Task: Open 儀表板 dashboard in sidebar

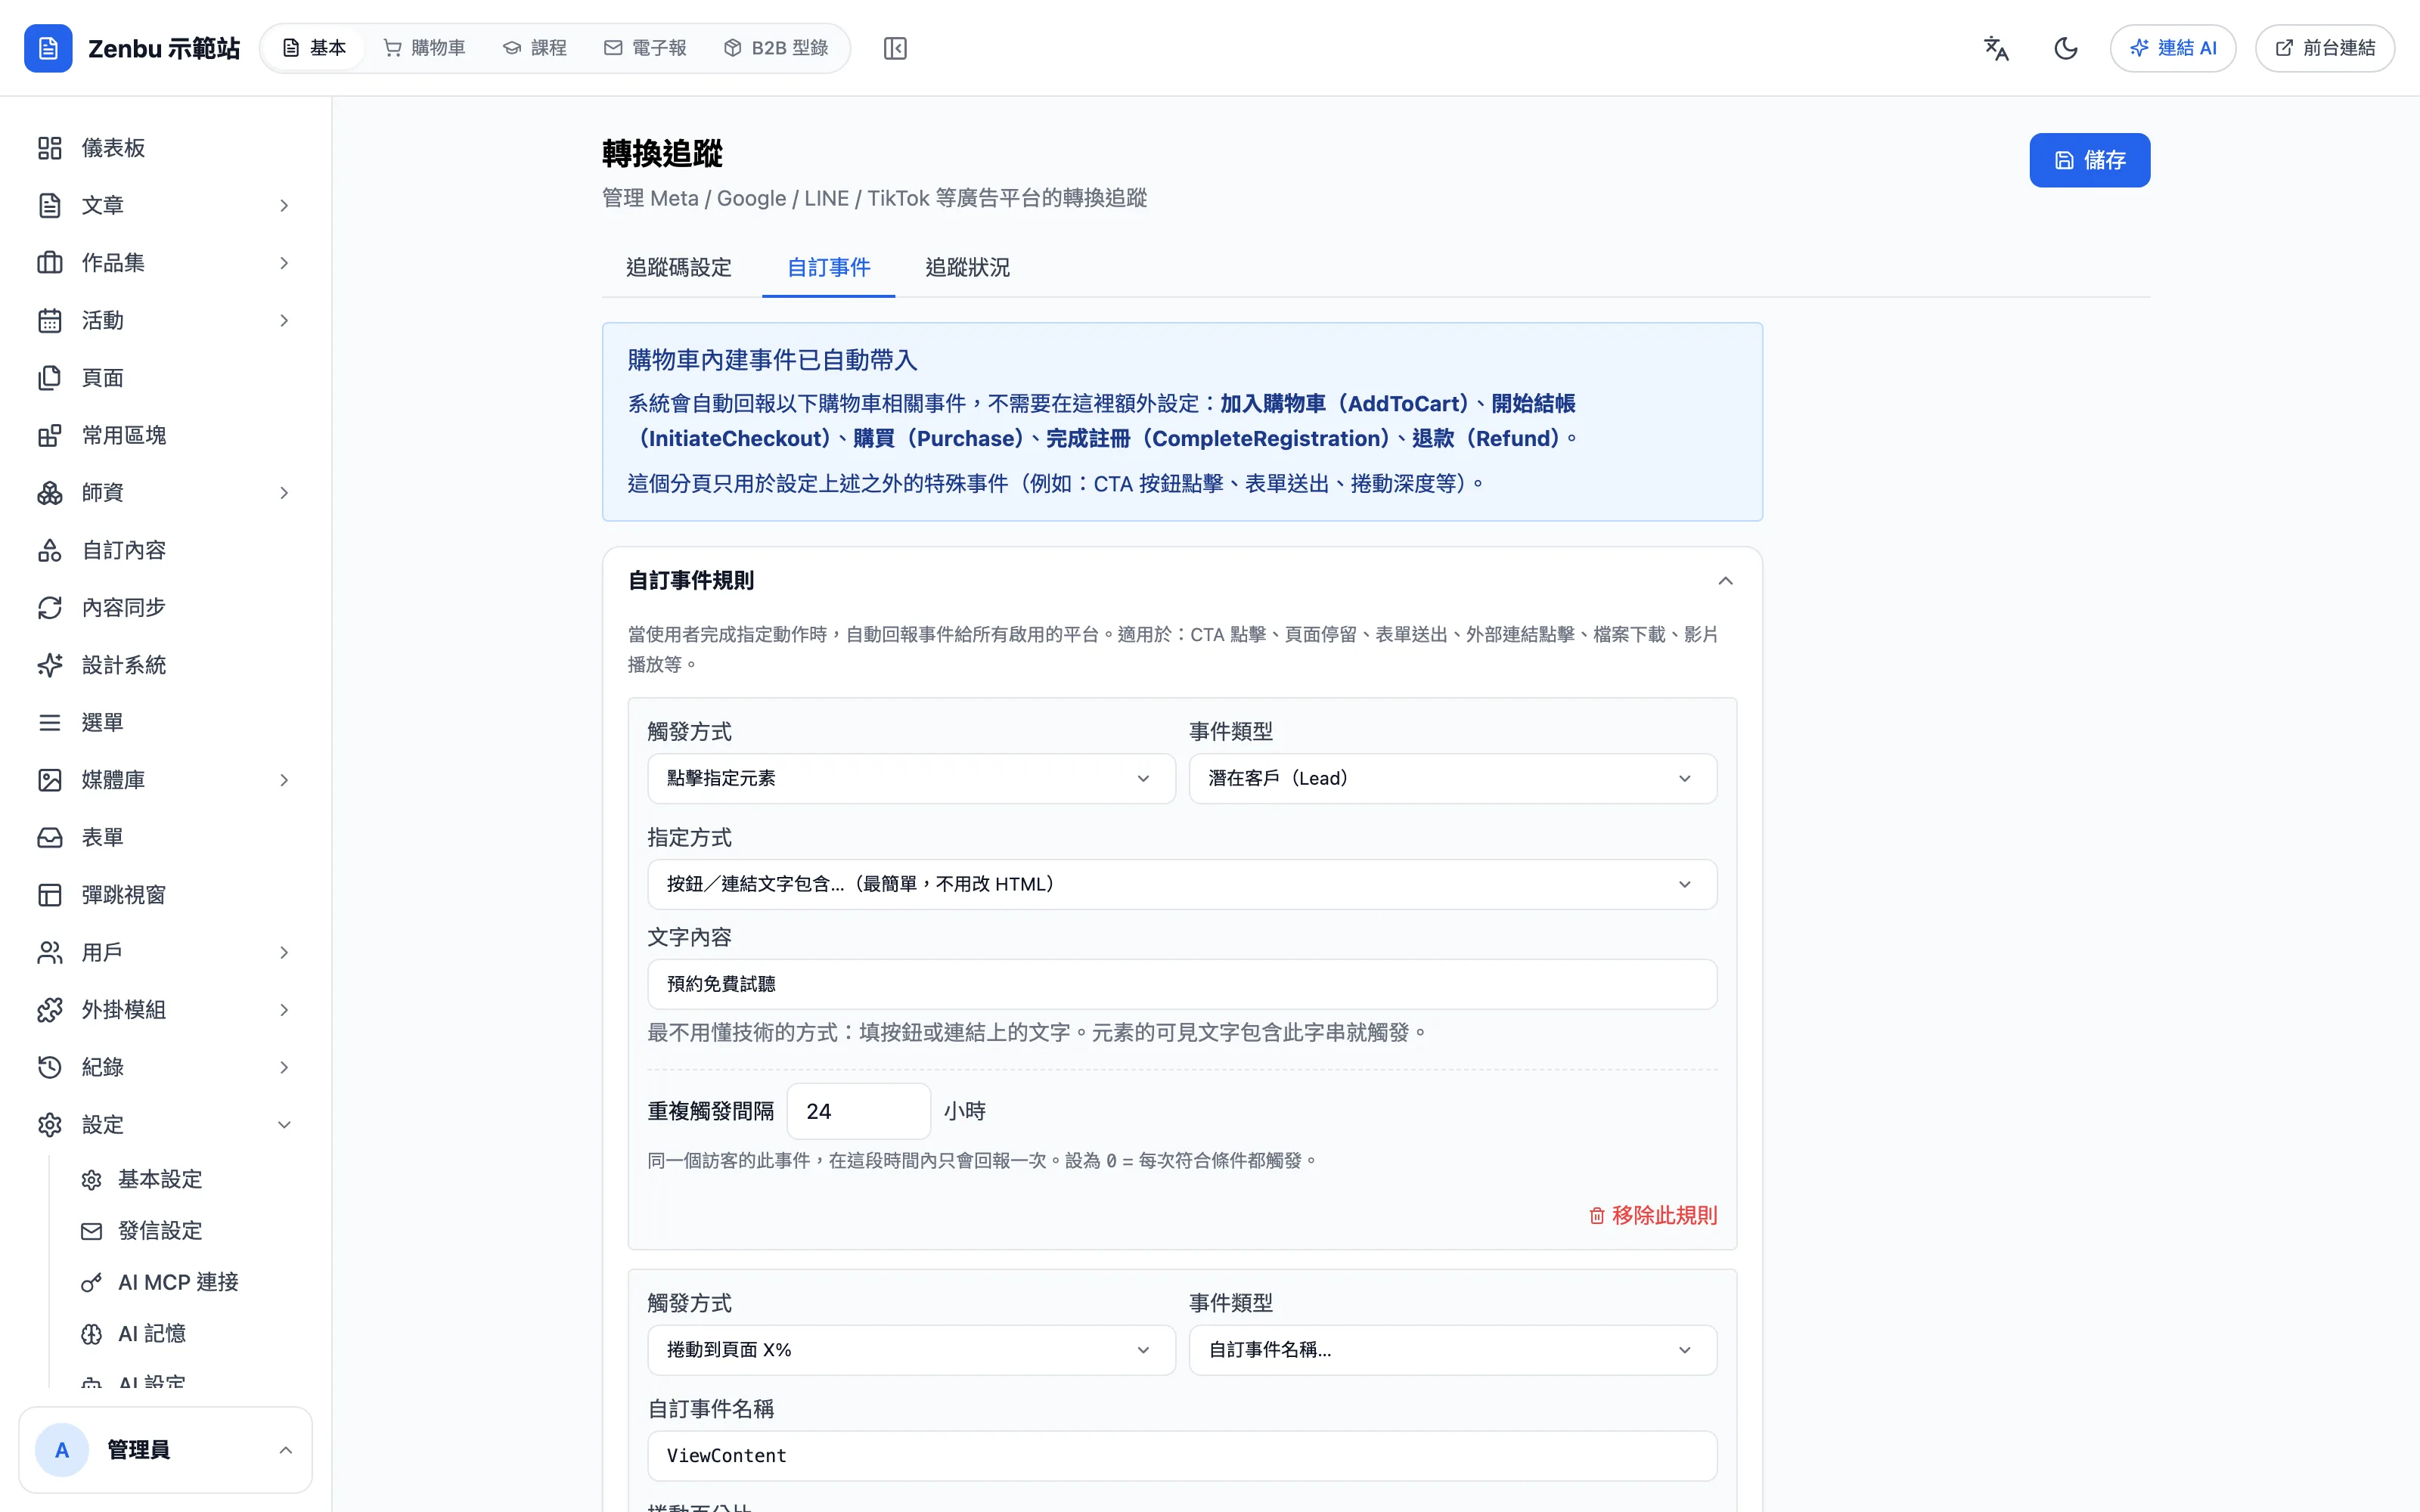Action: click(x=166, y=148)
